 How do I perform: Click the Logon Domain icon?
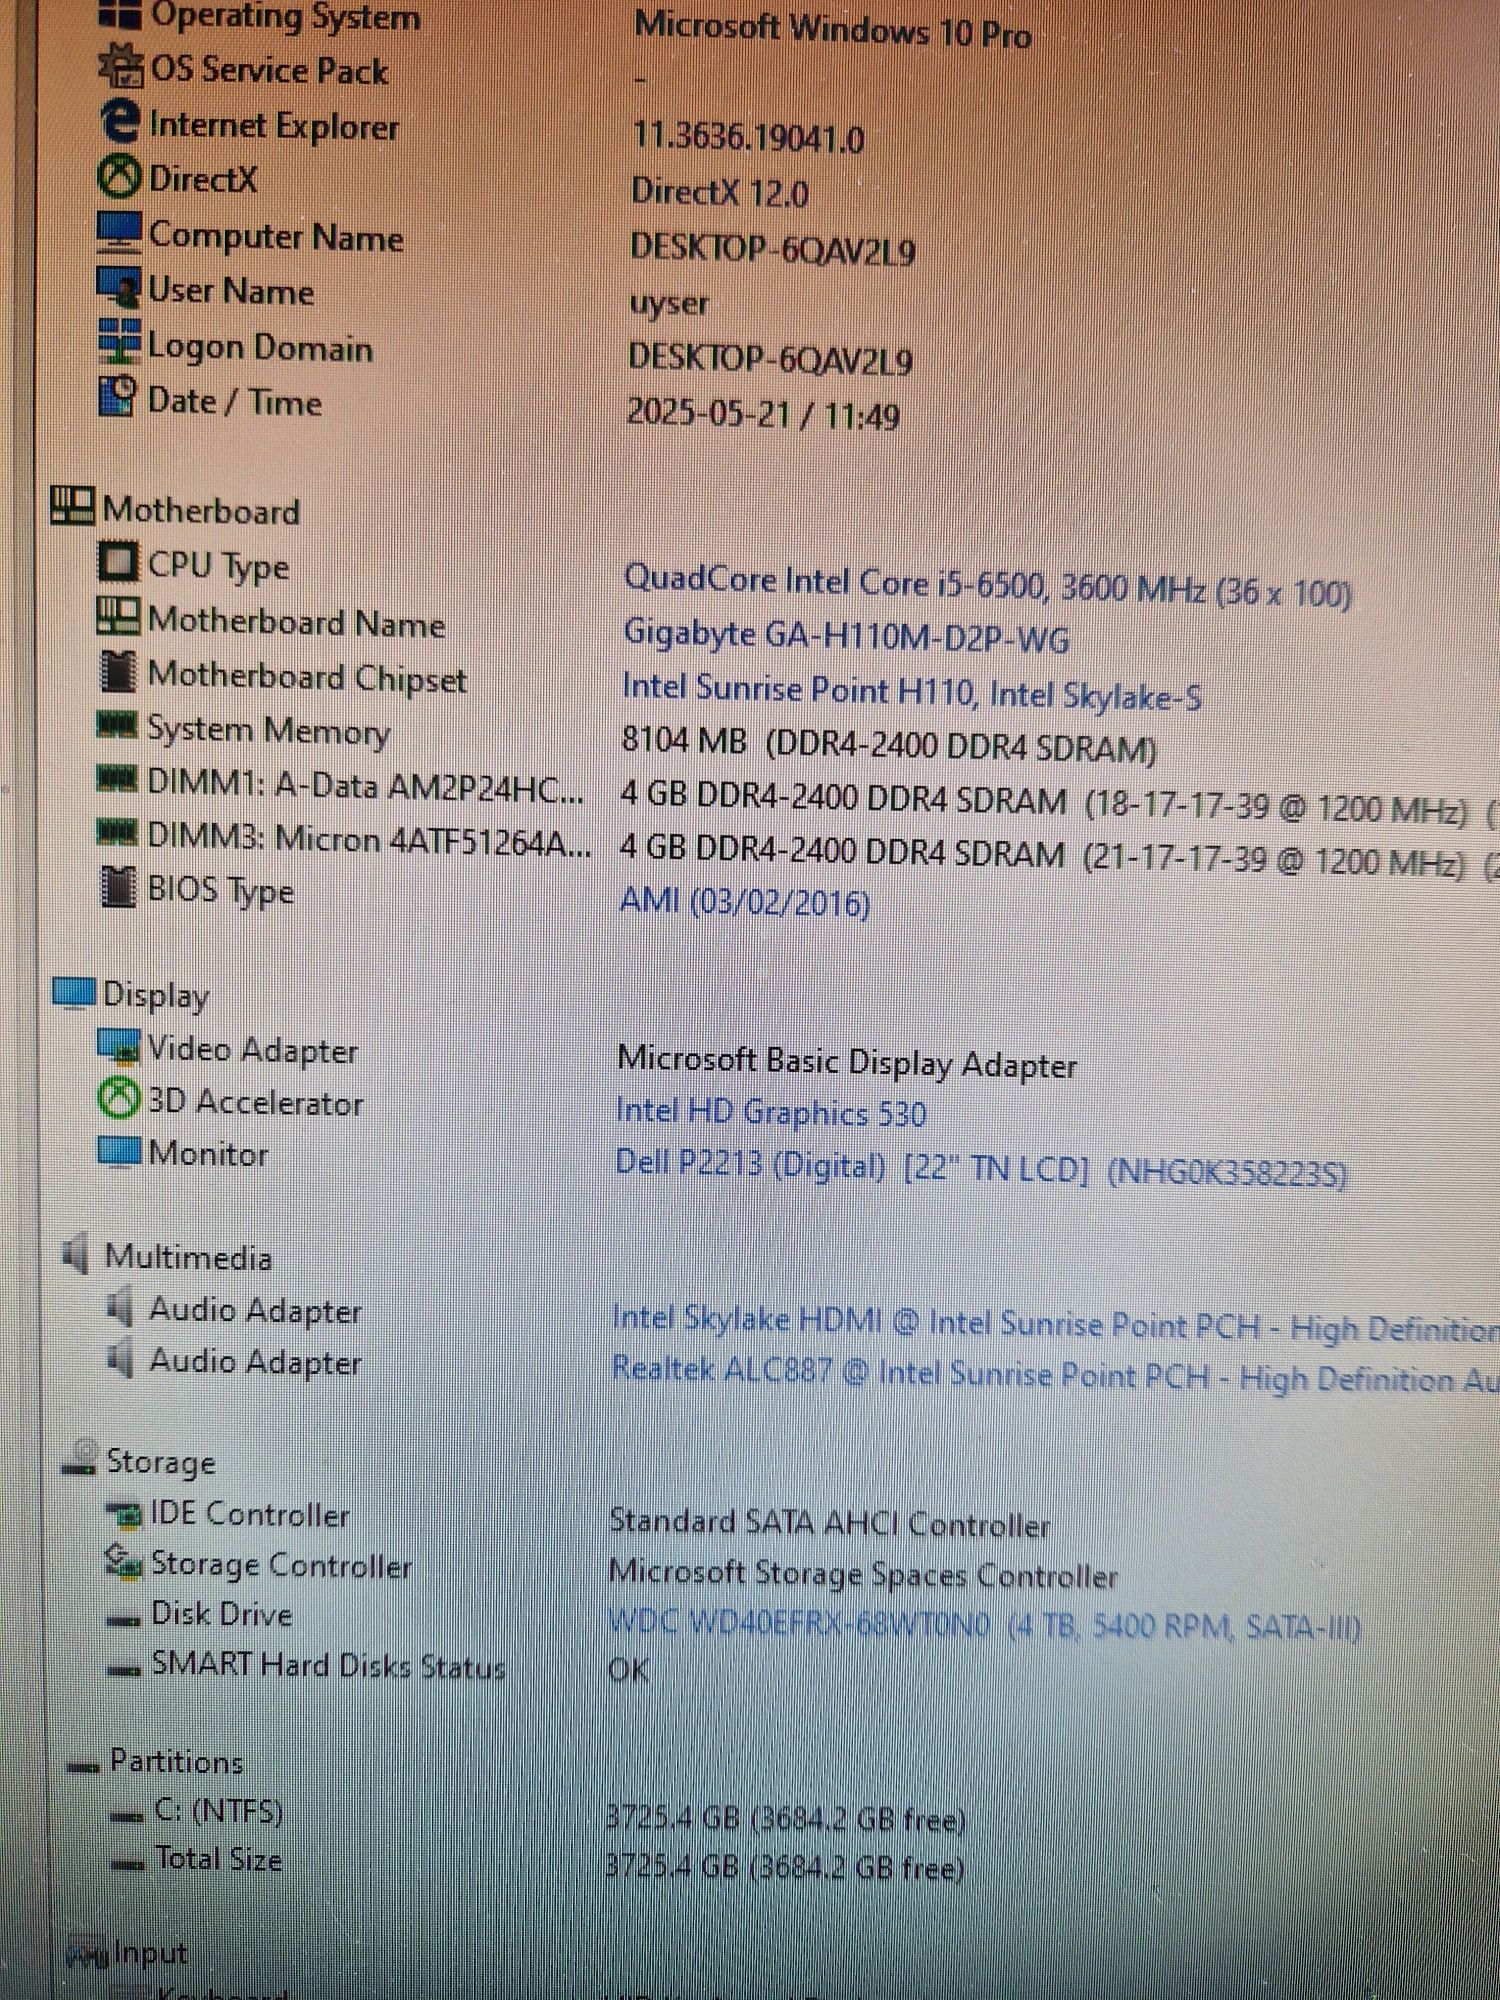click(119, 341)
